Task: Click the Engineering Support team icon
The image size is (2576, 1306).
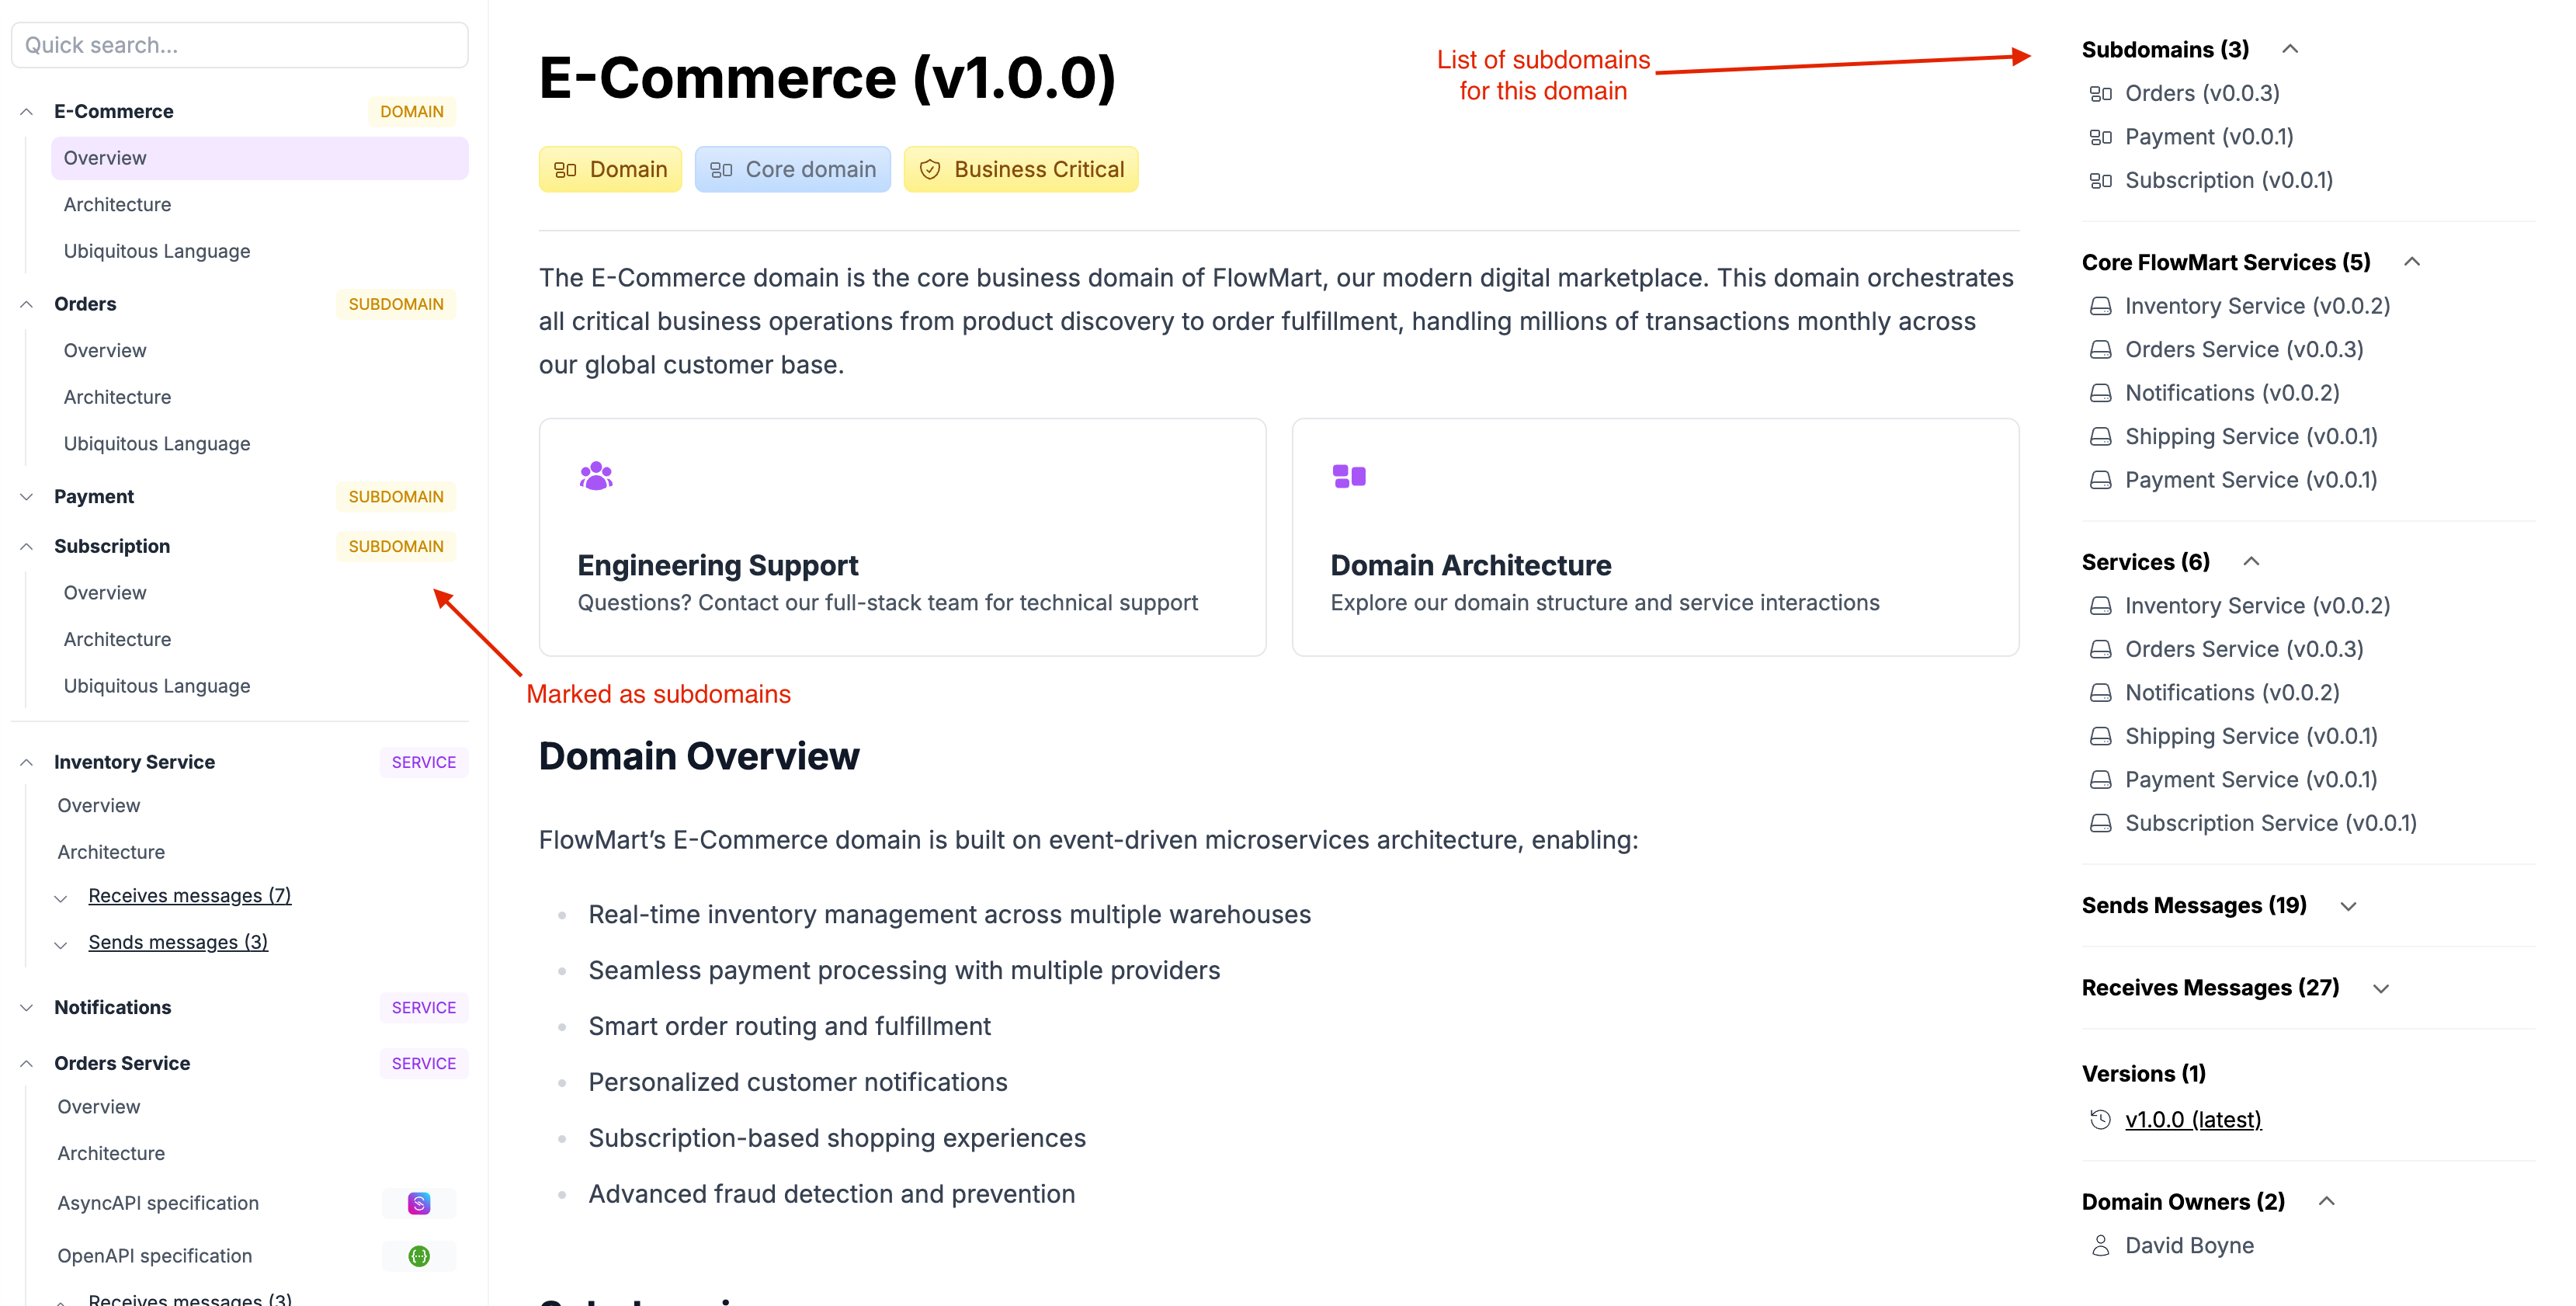Action: 595,476
